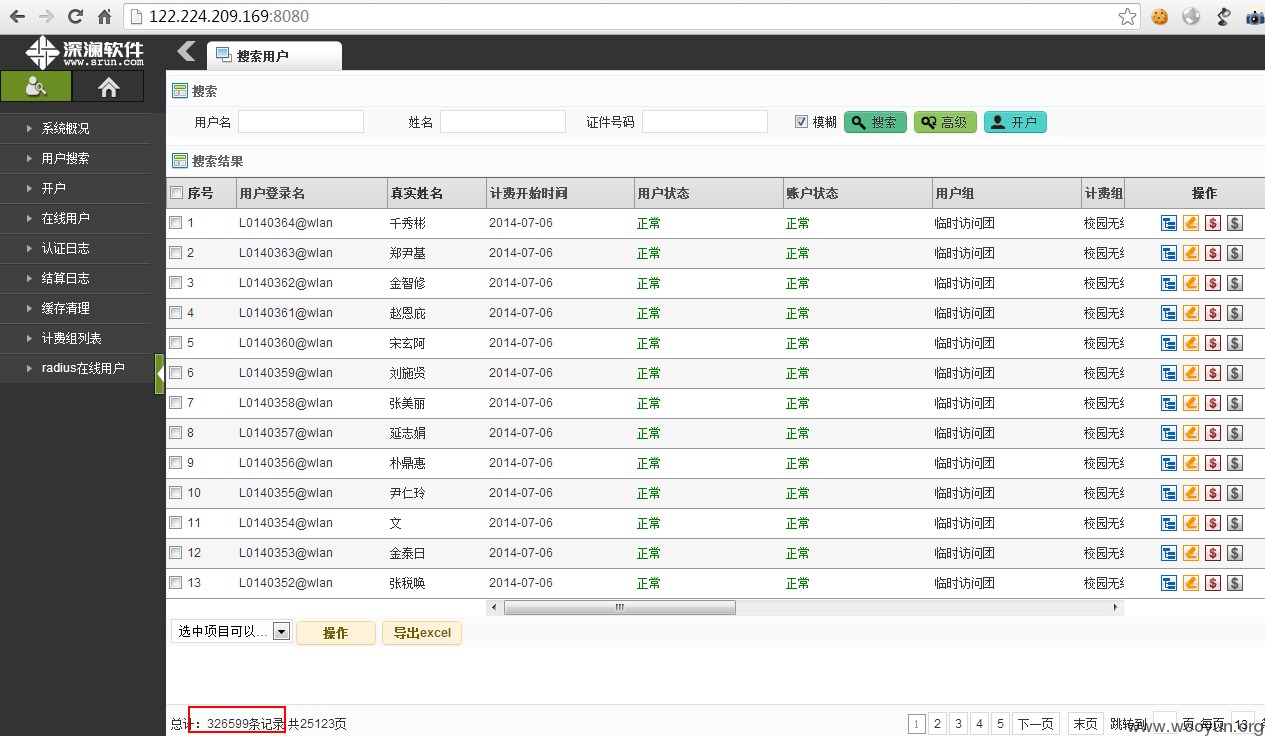Open 计费组列表 in the sidebar

point(75,338)
